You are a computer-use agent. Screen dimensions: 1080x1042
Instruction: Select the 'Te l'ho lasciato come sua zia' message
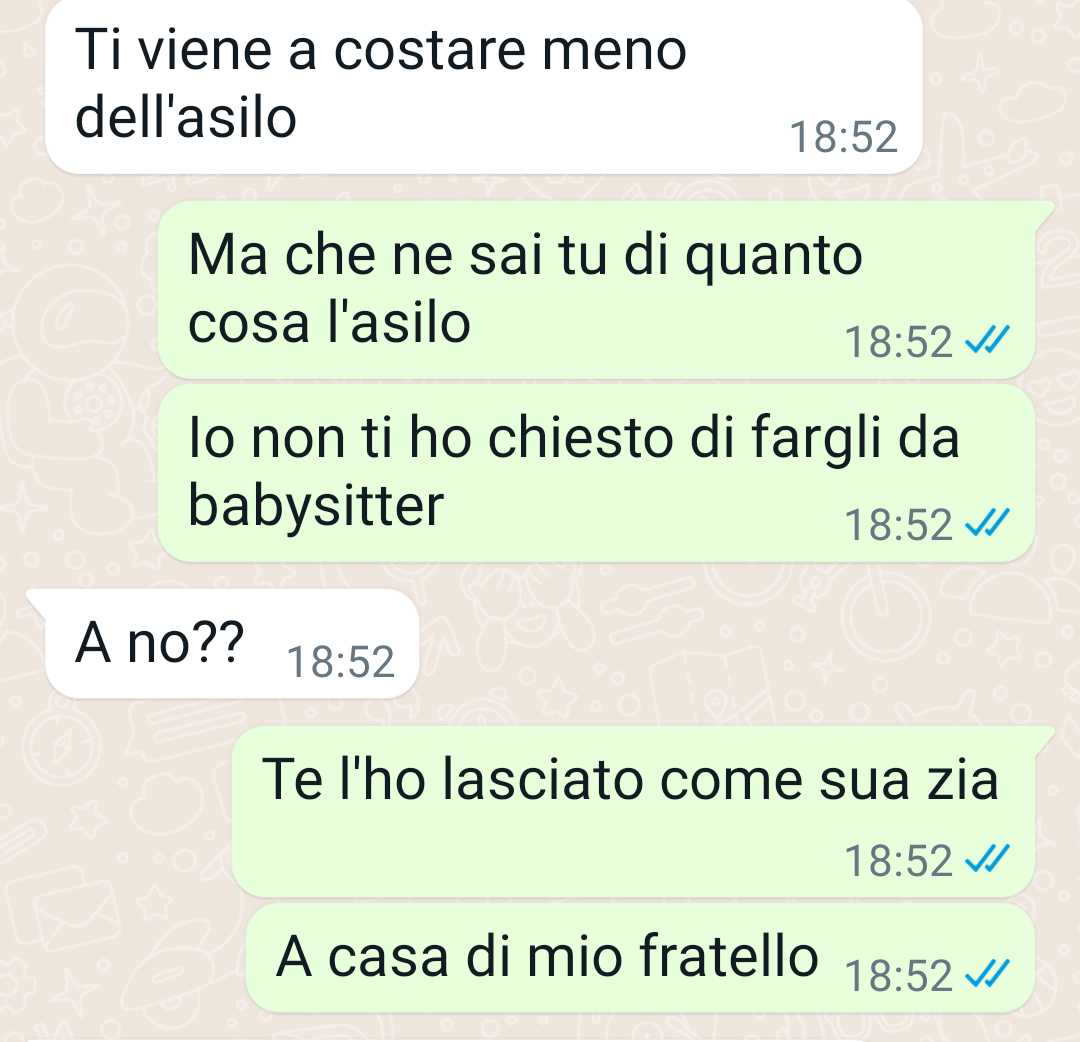[634, 811]
